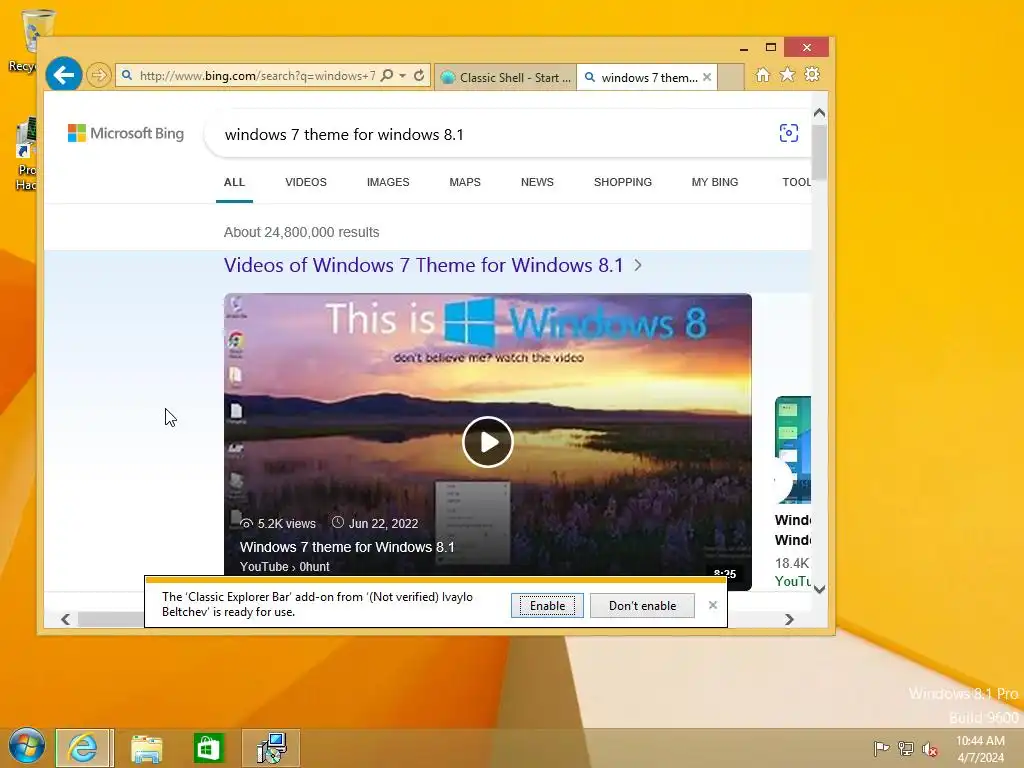The height and width of the screenshot is (768, 1024).
Task: Click About 24,800,000 results text
Action: tap(301, 232)
